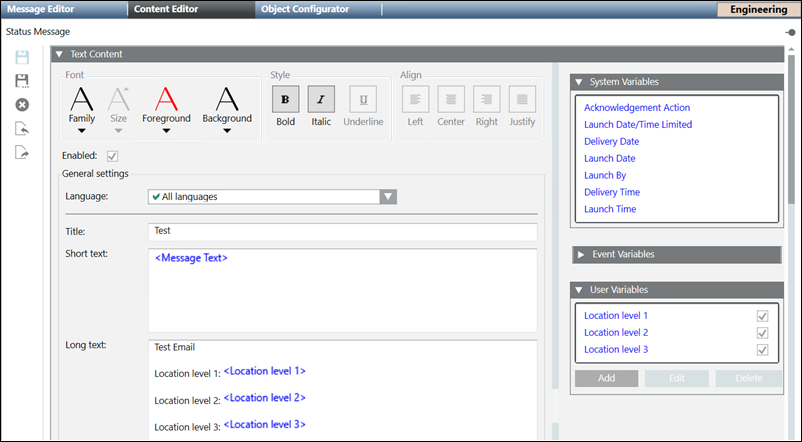Click the Add user variable button
This screenshot has height=442, width=802.
pyautogui.click(x=606, y=379)
